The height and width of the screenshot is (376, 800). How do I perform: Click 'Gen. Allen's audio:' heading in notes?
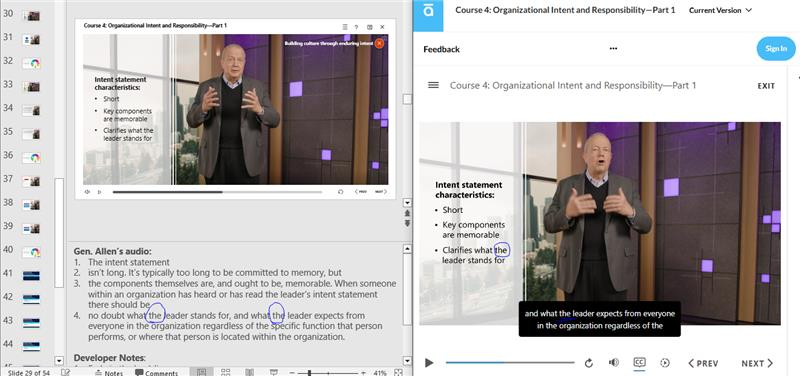113,251
